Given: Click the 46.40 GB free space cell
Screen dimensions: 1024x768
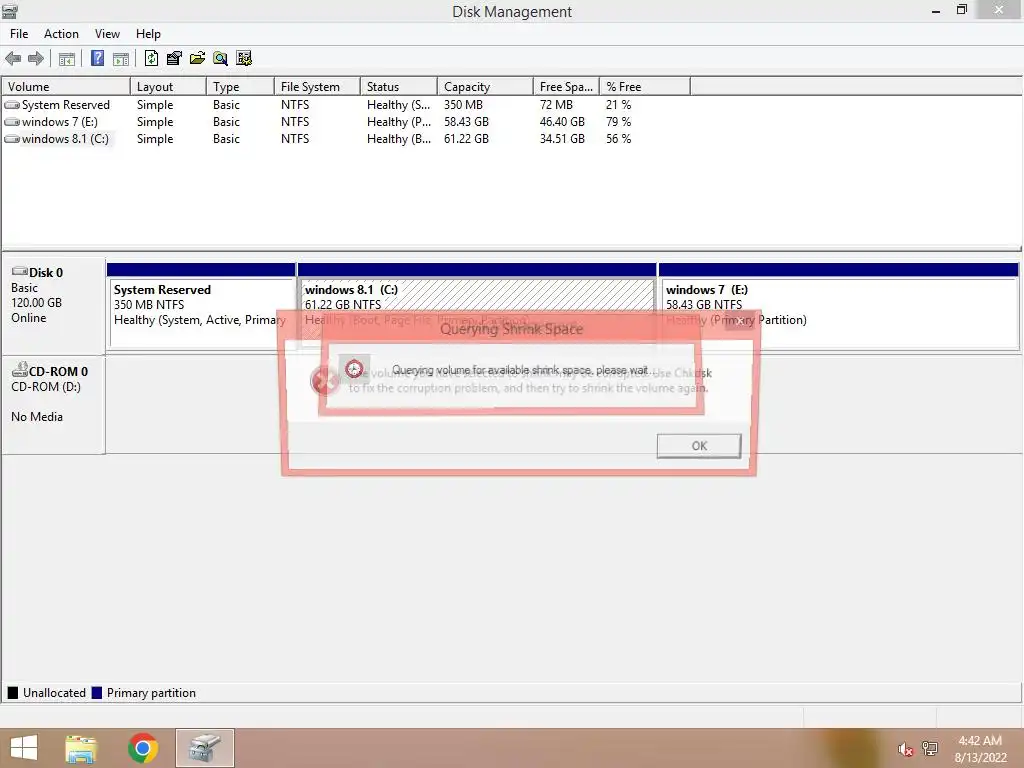Looking at the screenshot, I should (562, 121).
